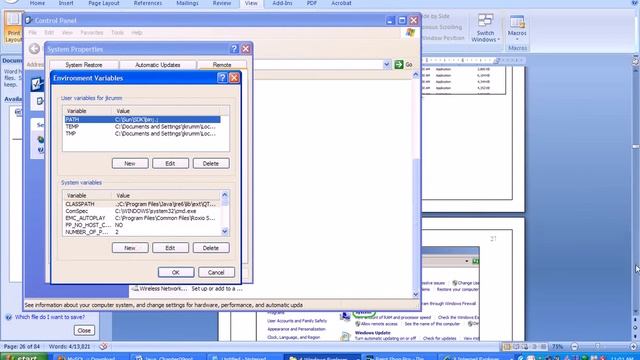Open the Windows Start button
This screenshot has height=360, width=640.
24,357
